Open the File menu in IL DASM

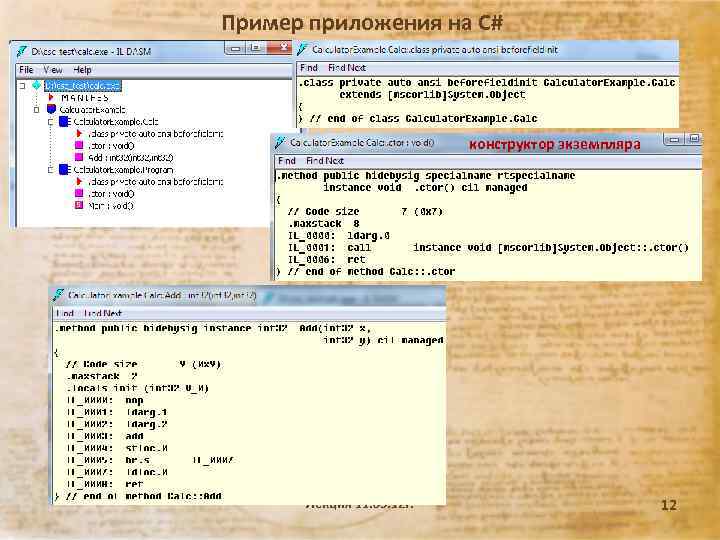coord(26,70)
